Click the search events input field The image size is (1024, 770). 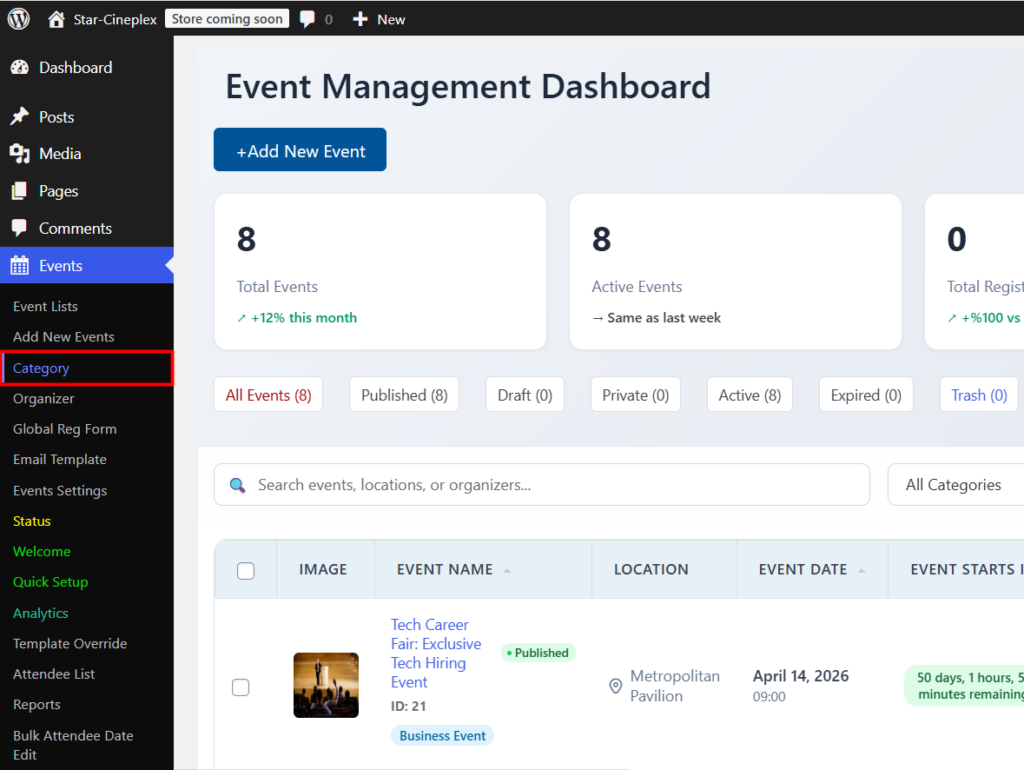[x=541, y=485]
